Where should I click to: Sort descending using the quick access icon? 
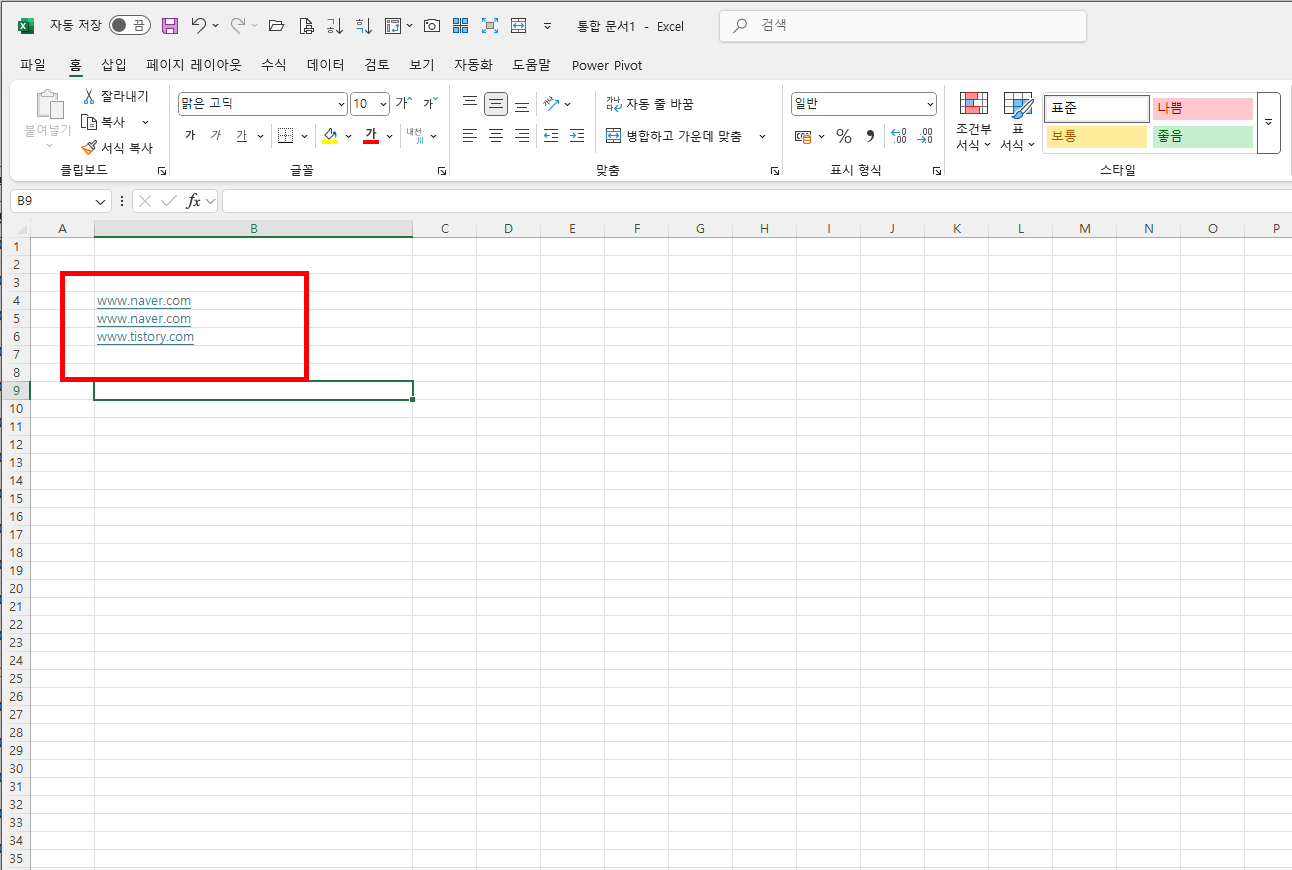click(364, 26)
